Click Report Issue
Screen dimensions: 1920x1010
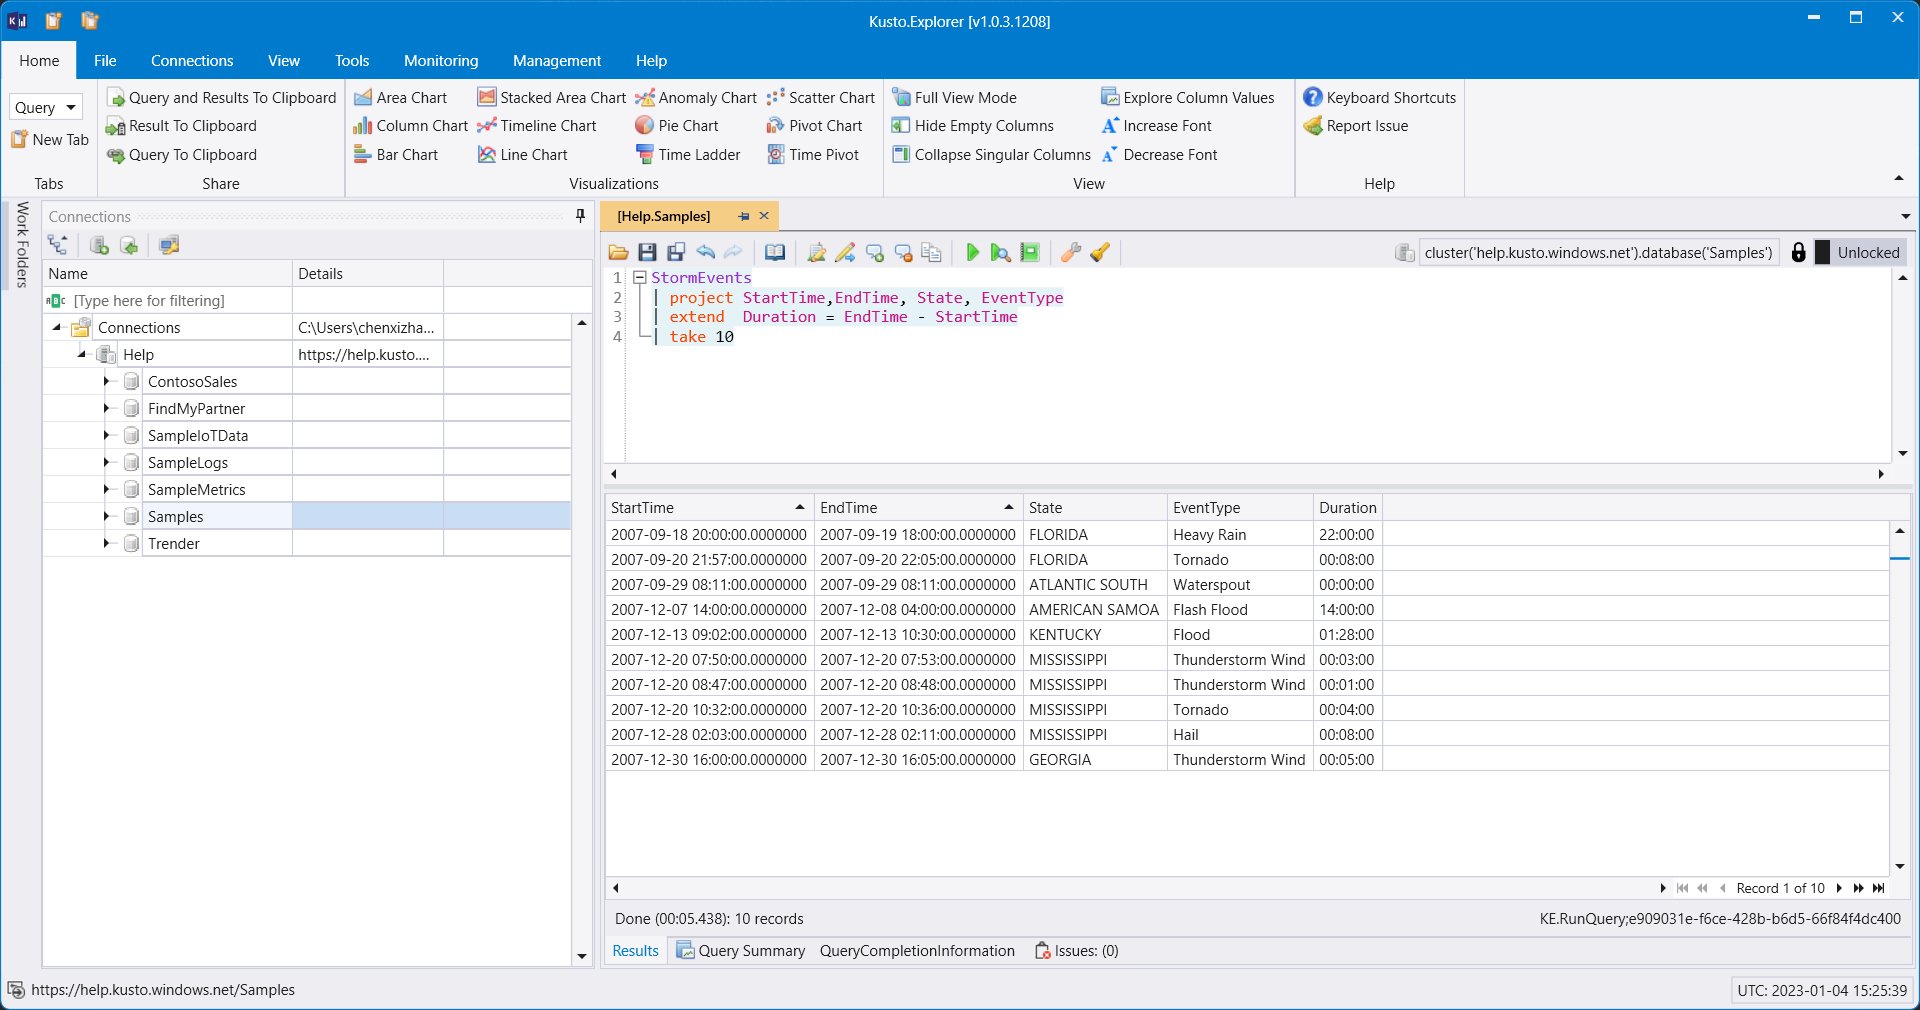point(1356,126)
